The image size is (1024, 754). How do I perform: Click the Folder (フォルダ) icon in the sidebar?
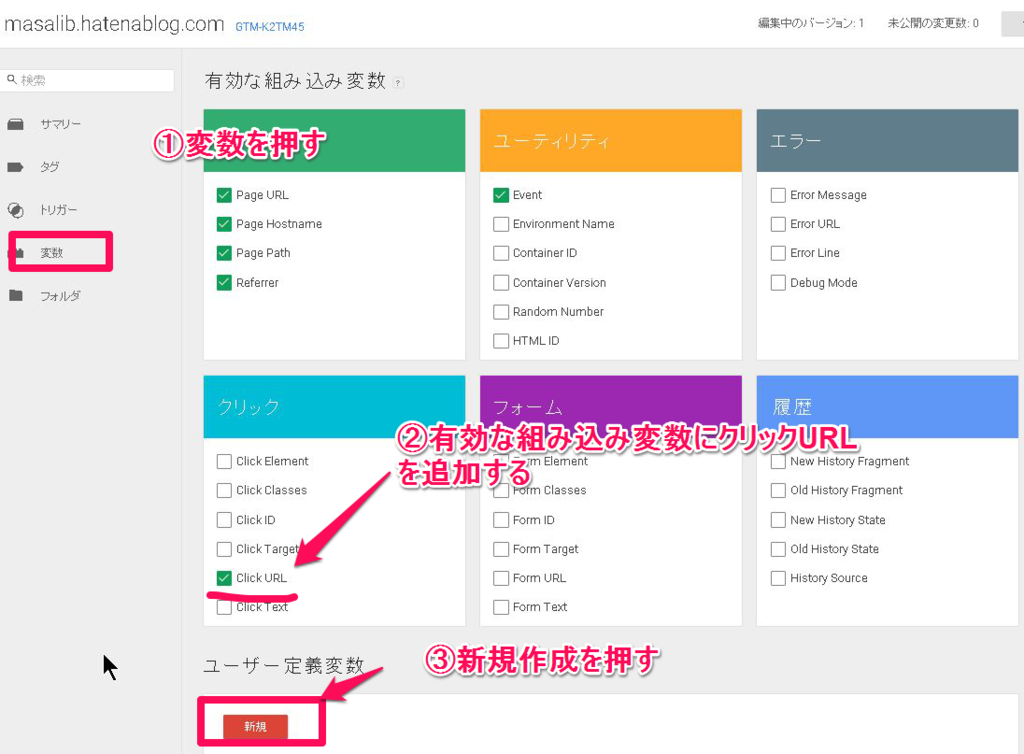coord(16,296)
